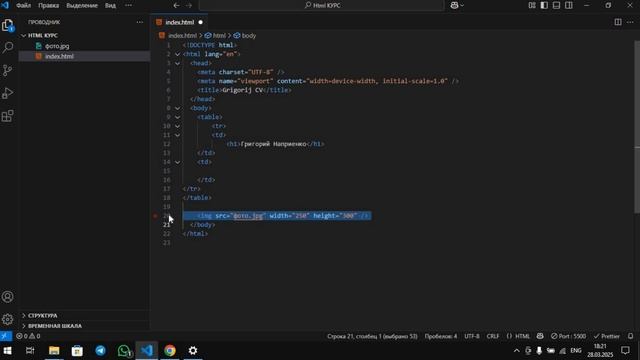Open the Файл menu
Viewport: 640px width, 360px height.
[x=23, y=5]
